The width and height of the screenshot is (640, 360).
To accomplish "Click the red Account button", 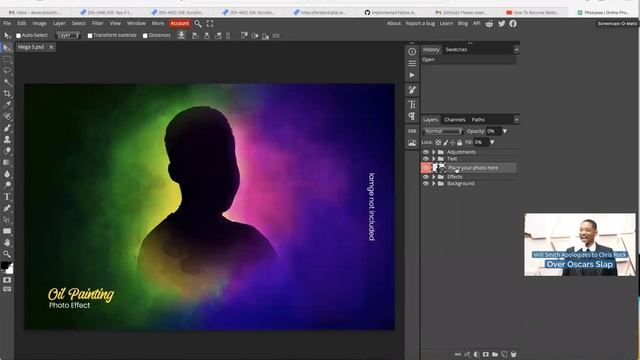I will pos(180,23).
